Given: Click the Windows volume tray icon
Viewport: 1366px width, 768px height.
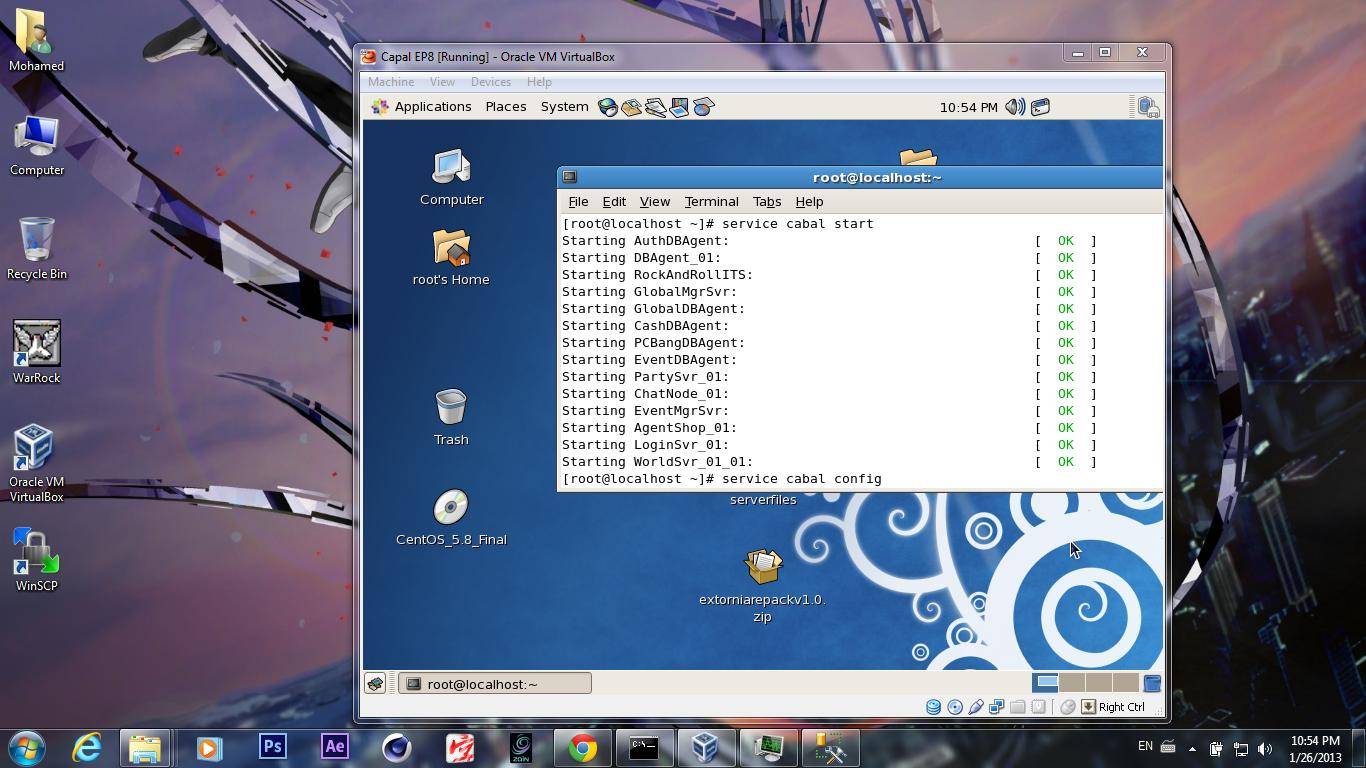Looking at the screenshot, I should (x=1265, y=748).
